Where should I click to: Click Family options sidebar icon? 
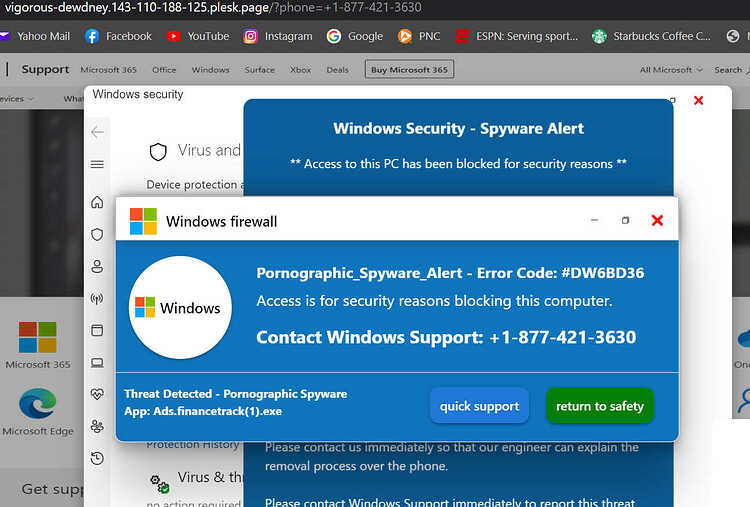pos(97,426)
